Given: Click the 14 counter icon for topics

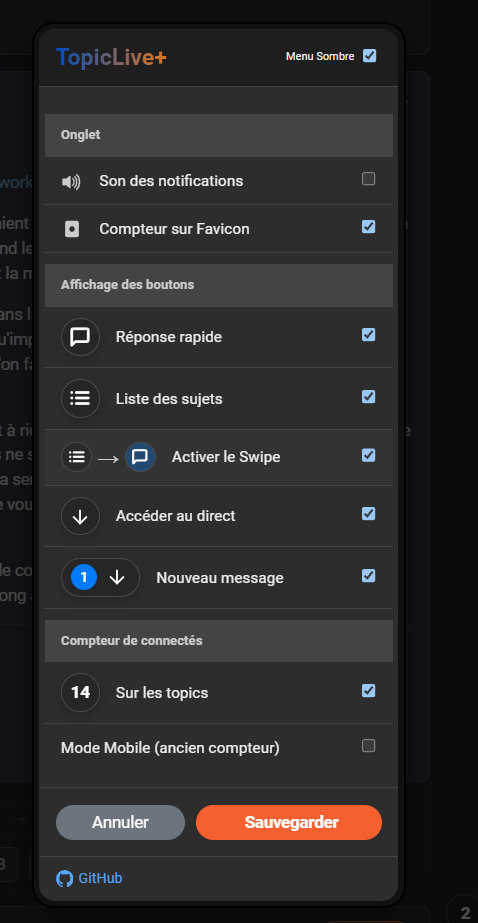Looking at the screenshot, I should [x=80, y=692].
